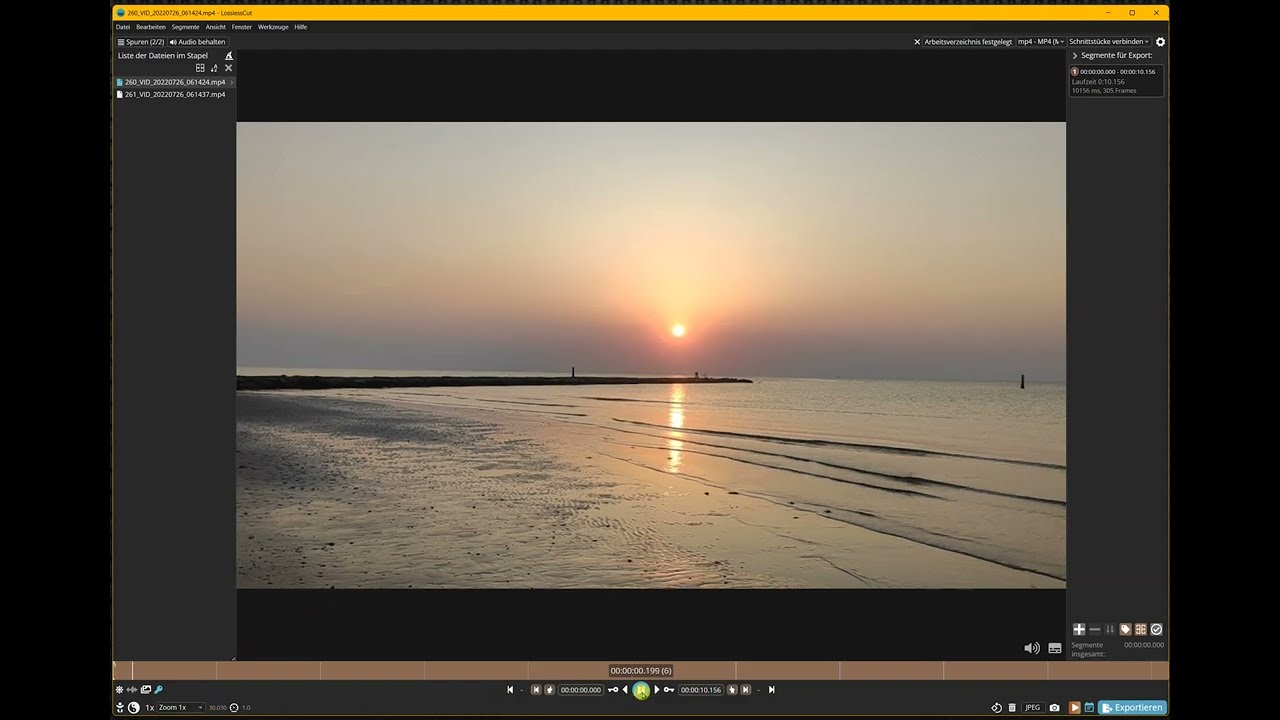Open the Zoom 1x dropdown

pos(180,708)
